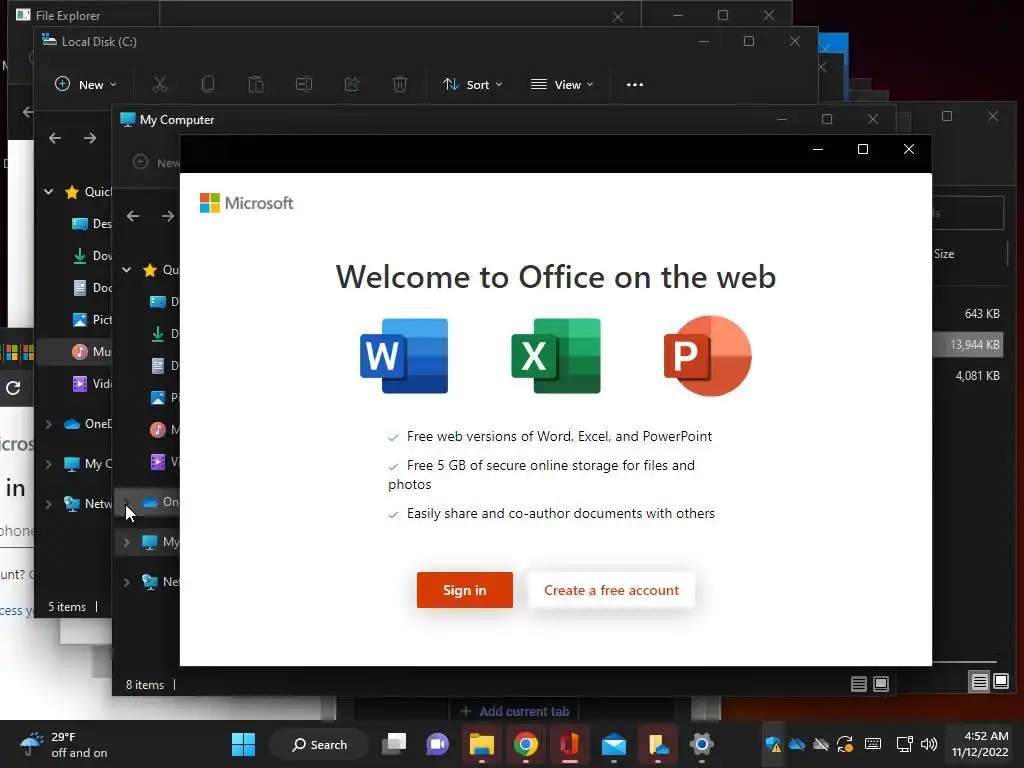The image size is (1024, 768).
Task: Collapse Quick access in My Computer window
Action: click(127, 270)
